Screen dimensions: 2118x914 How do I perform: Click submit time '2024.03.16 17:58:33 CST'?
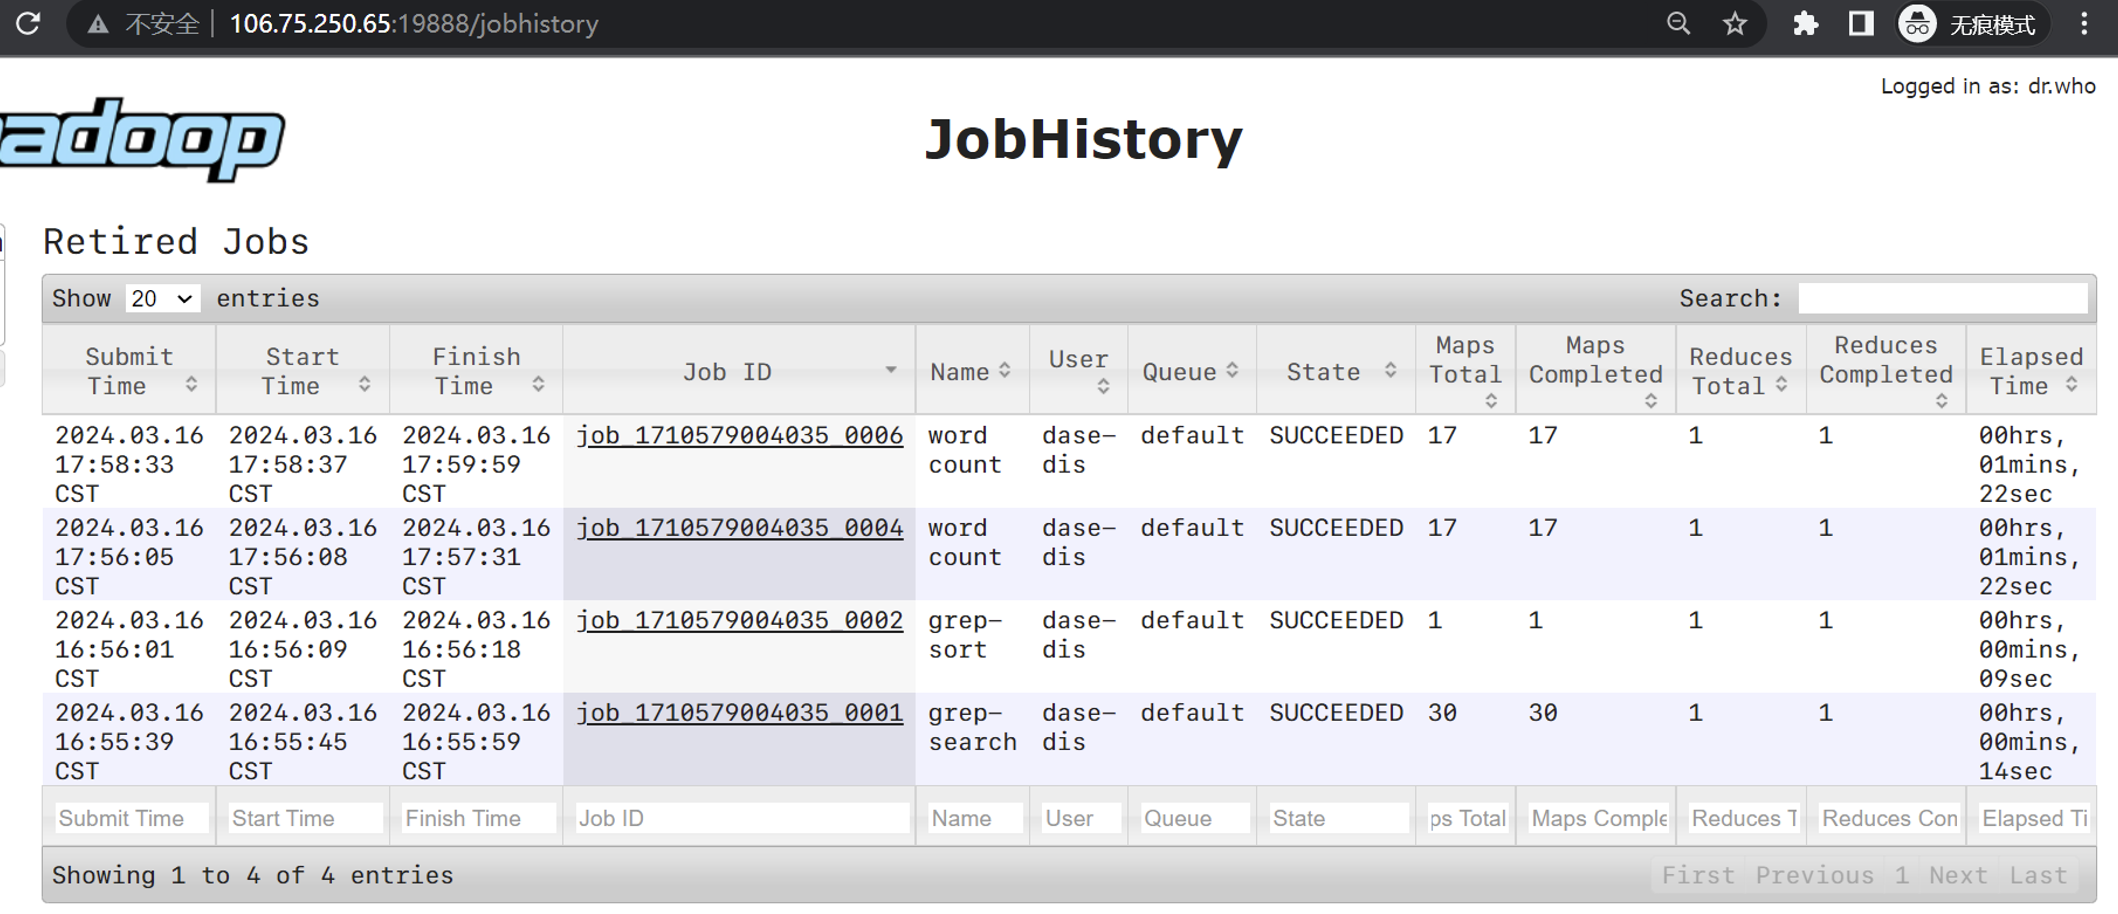point(129,465)
